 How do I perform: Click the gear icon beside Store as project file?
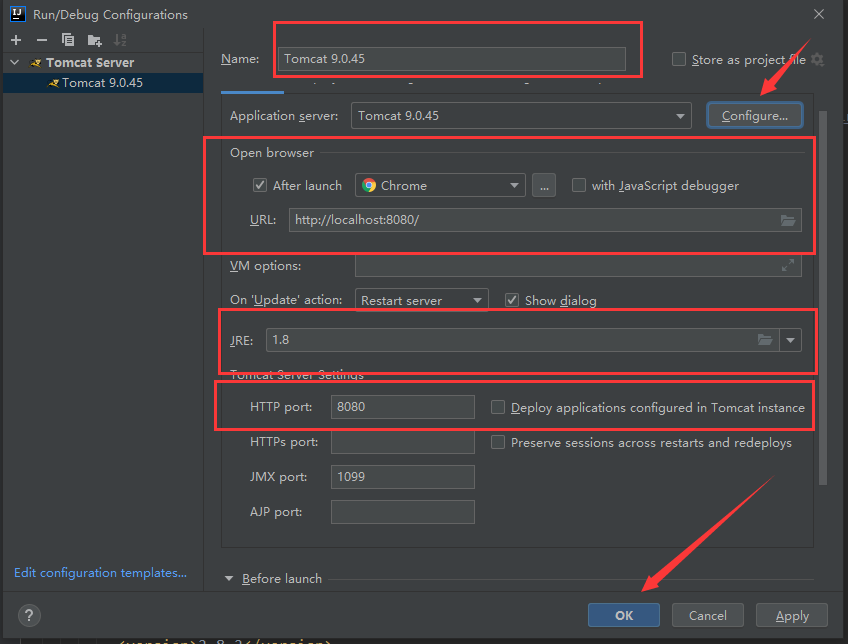[818, 59]
